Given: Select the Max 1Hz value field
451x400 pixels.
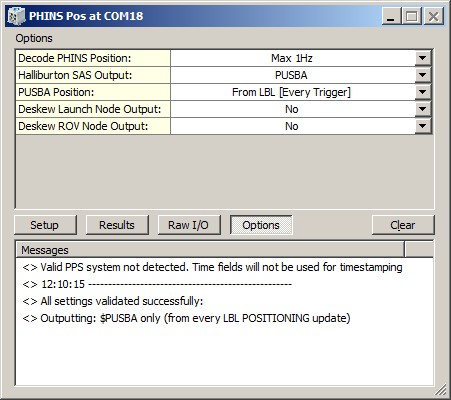Looking at the screenshot, I should tap(292, 58).
